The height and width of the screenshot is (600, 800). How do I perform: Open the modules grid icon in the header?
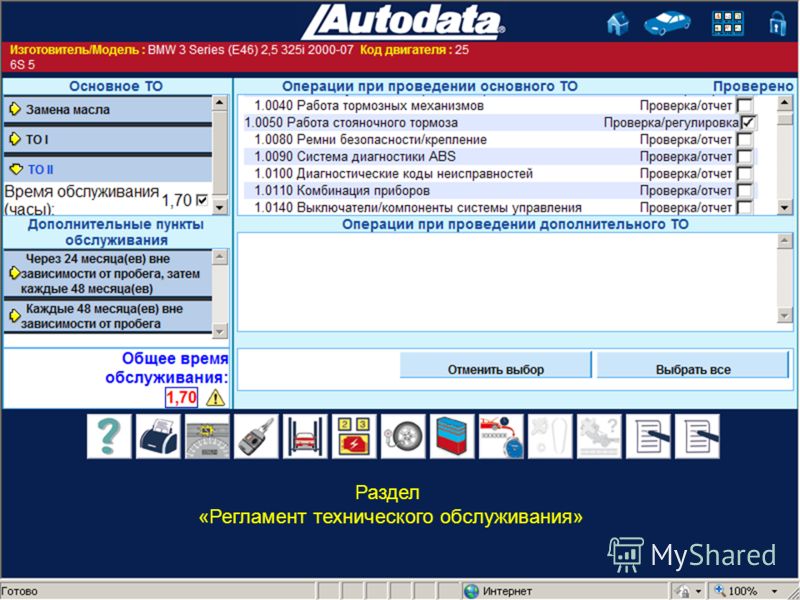(728, 23)
